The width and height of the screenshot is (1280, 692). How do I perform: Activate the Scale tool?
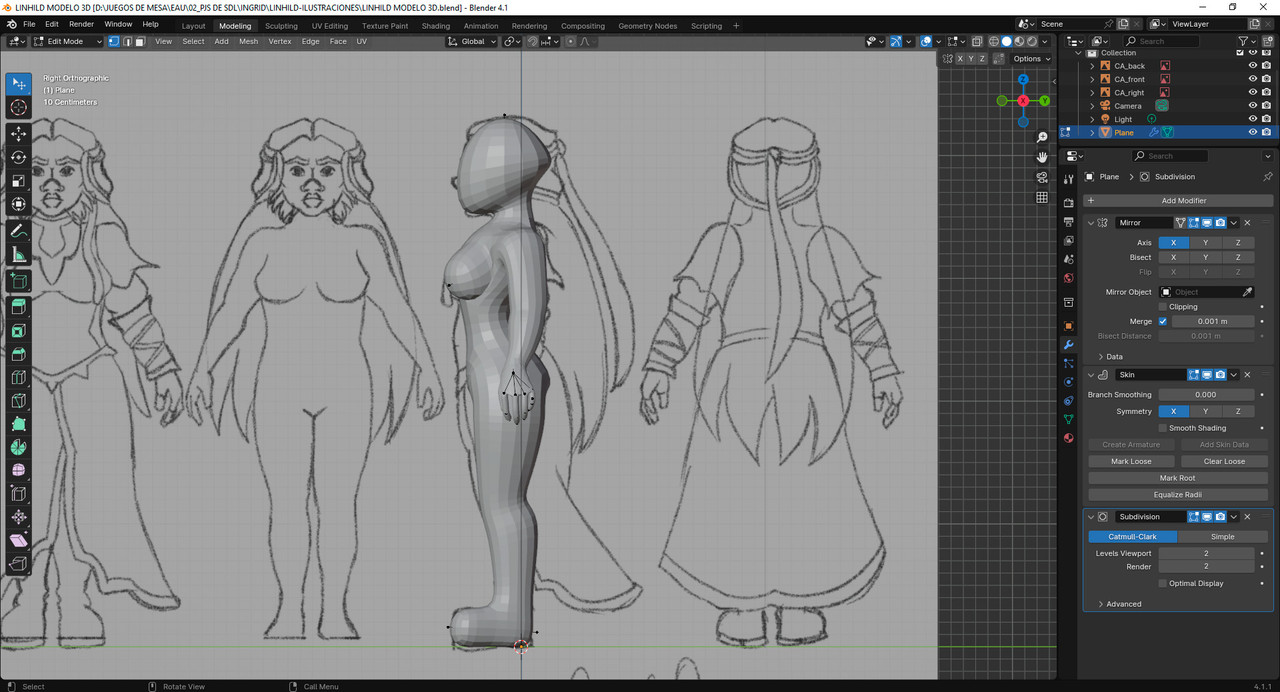click(x=18, y=181)
